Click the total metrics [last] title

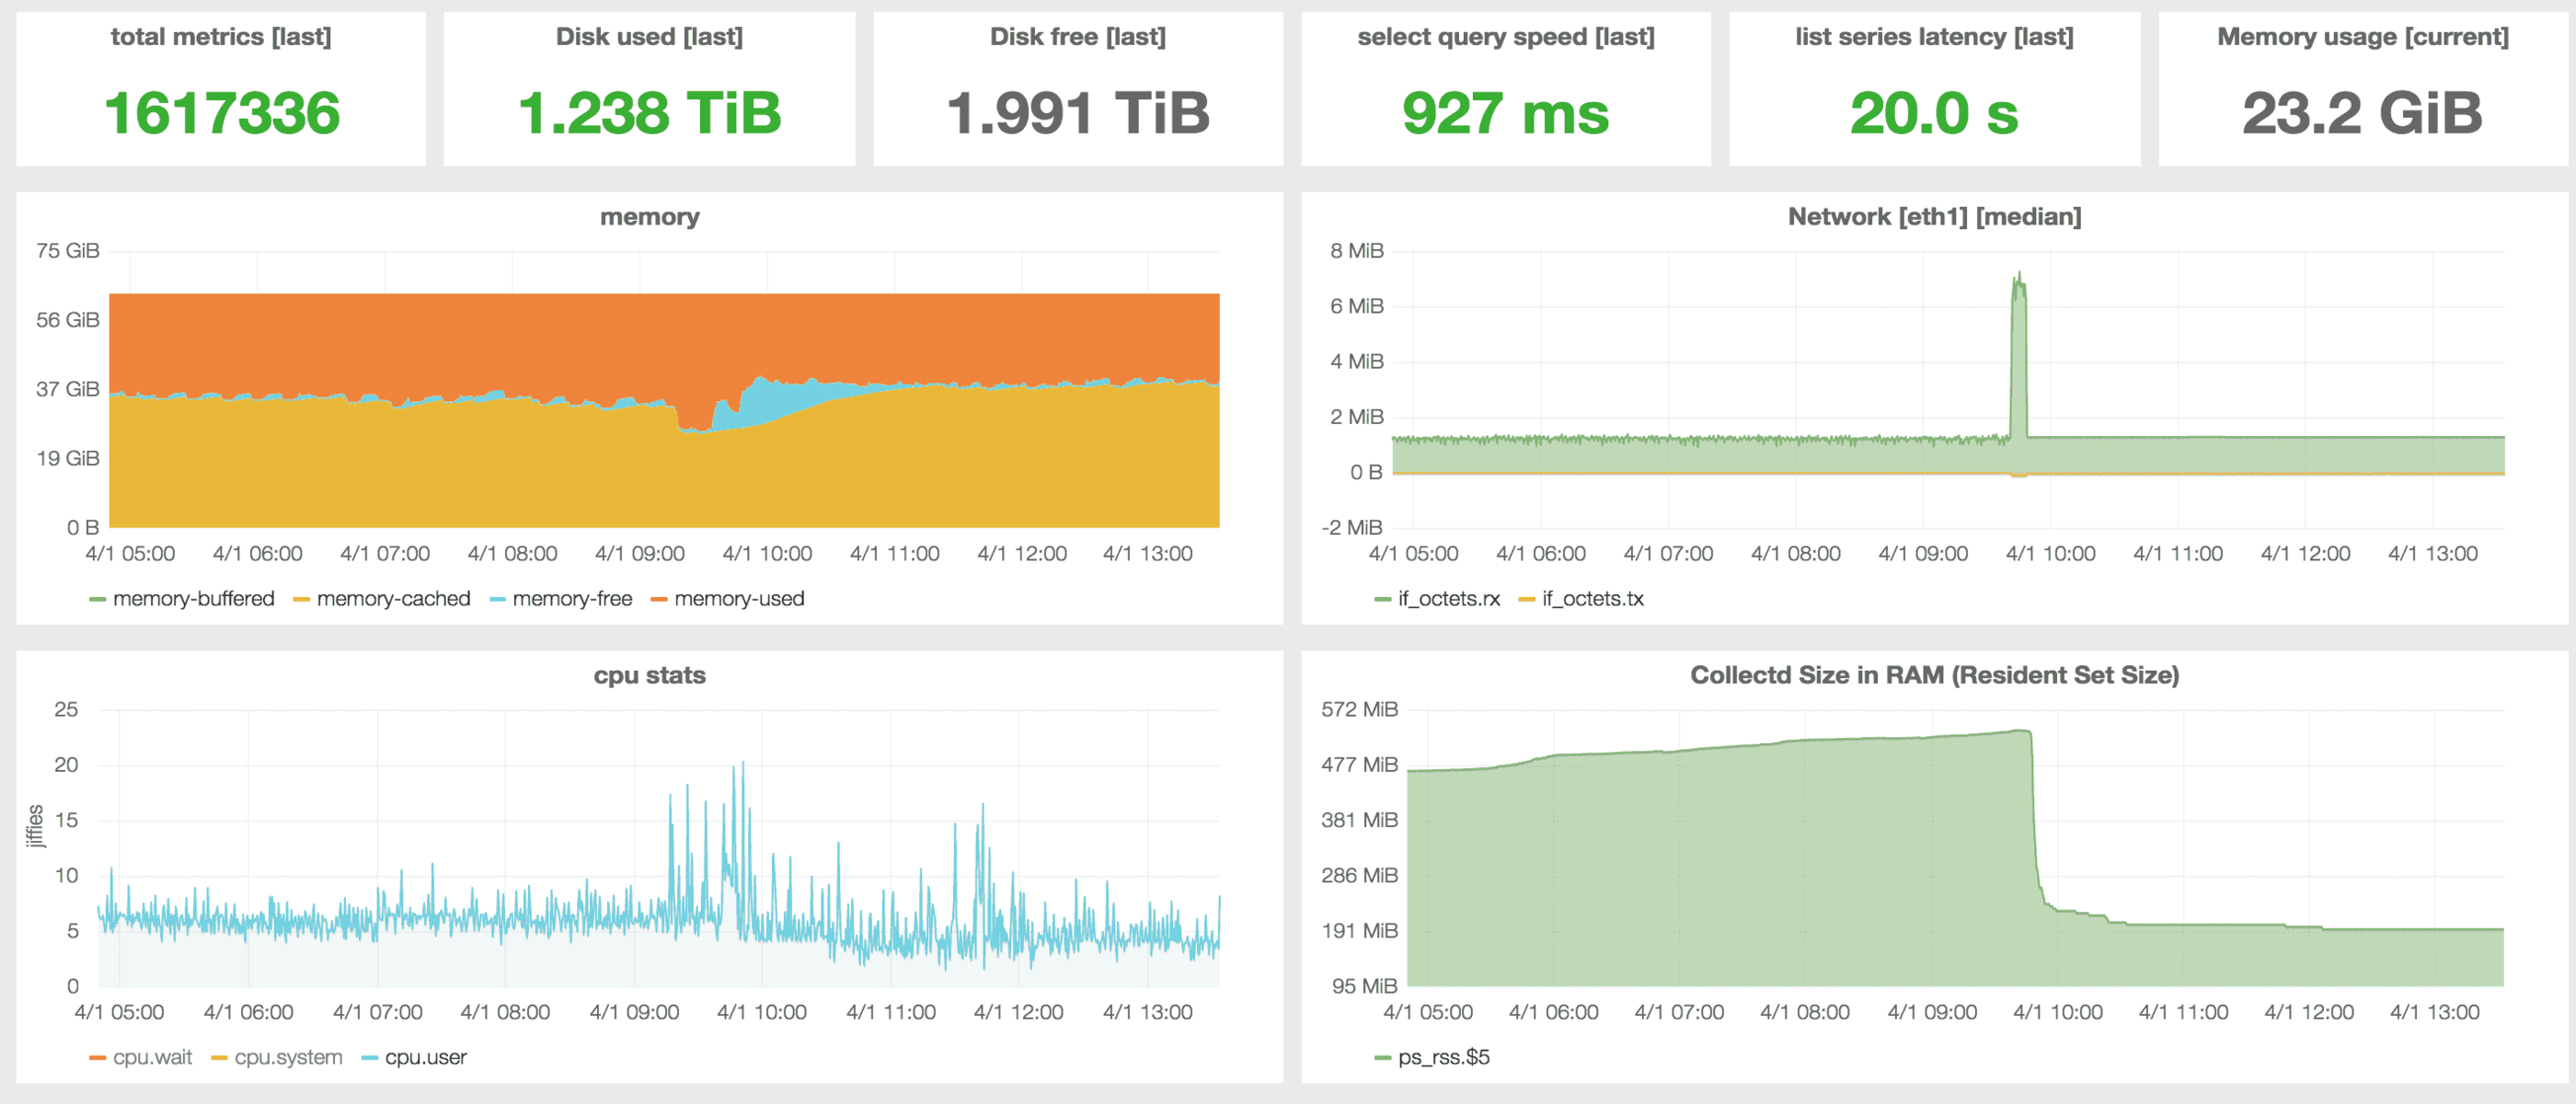[220, 37]
